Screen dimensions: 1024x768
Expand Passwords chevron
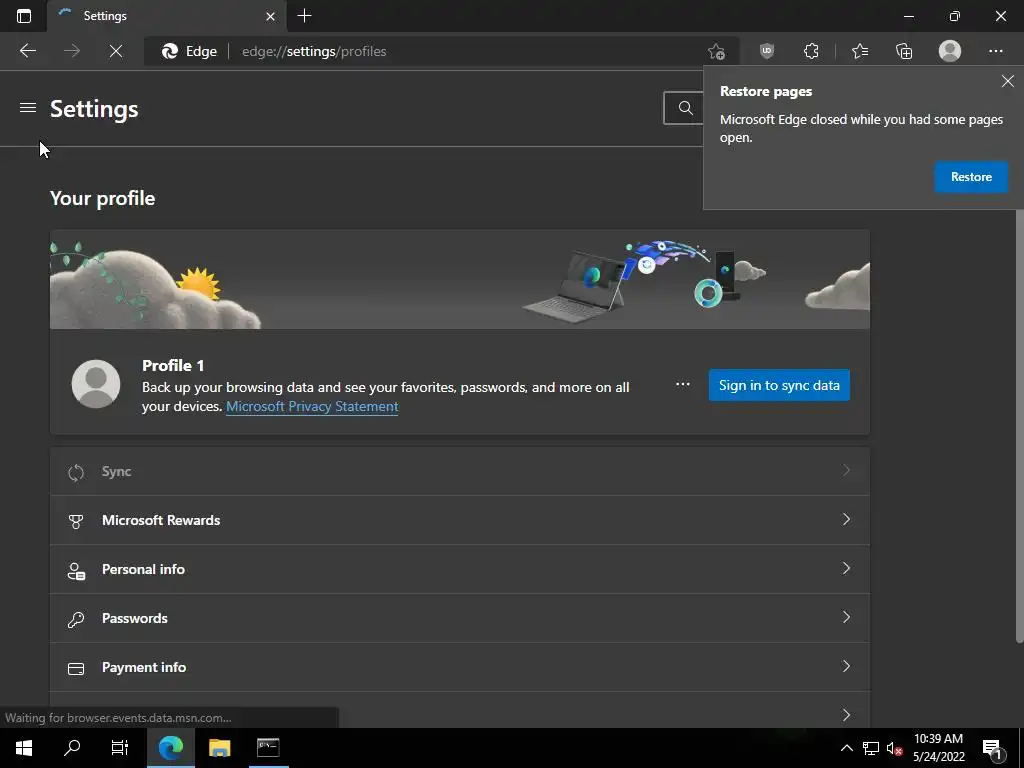tap(846, 617)
